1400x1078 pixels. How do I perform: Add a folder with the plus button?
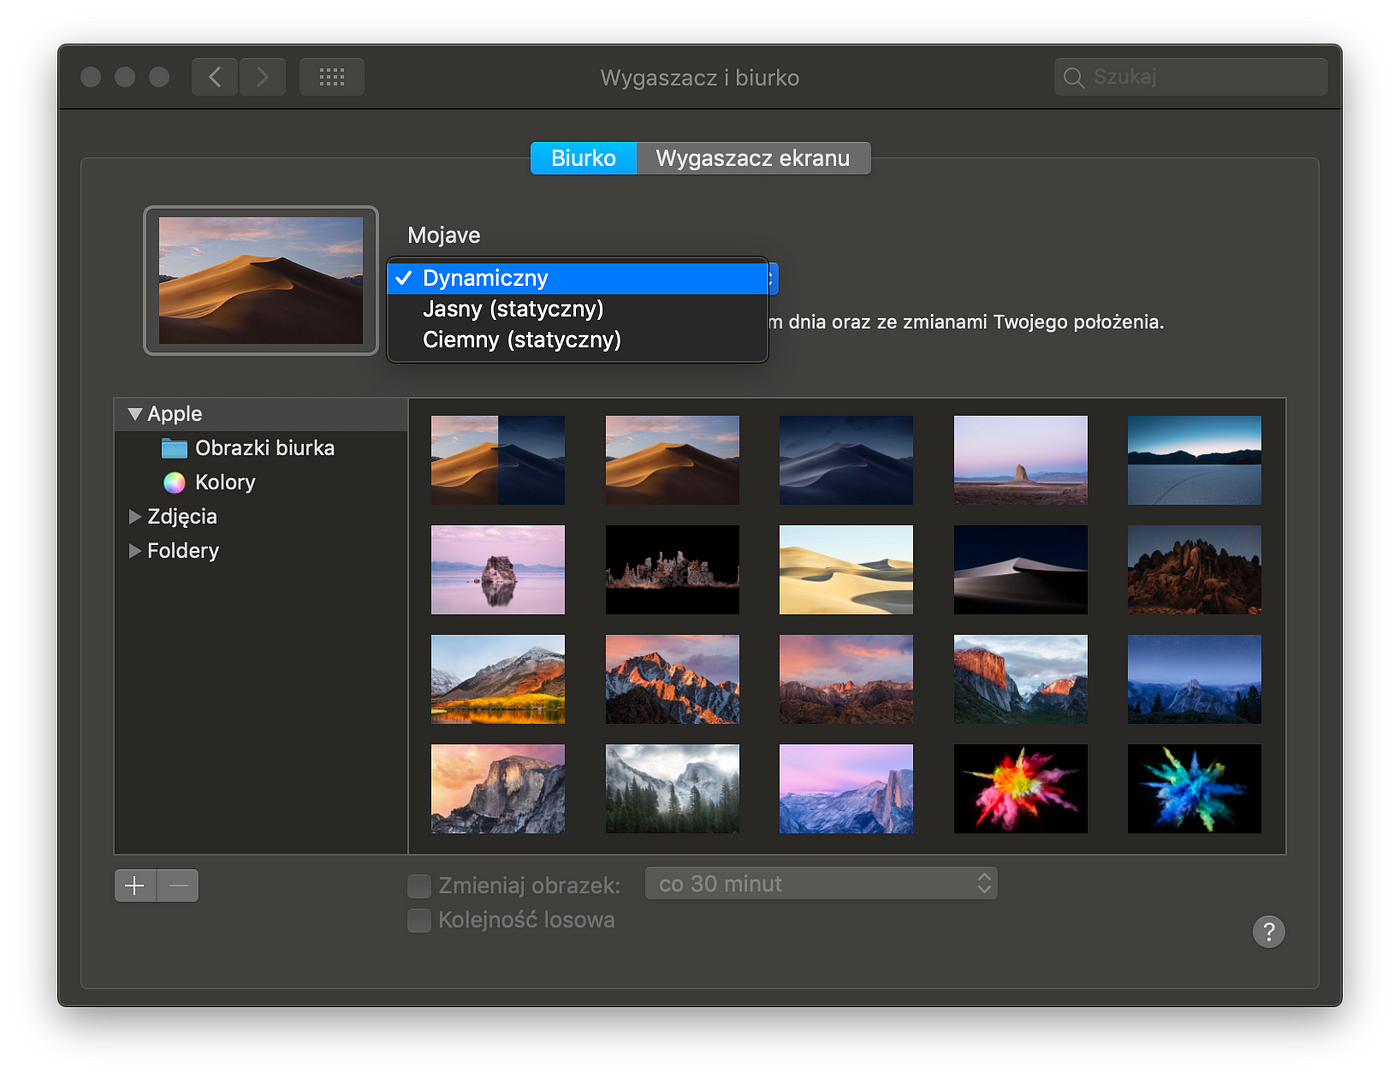(135, 885)
